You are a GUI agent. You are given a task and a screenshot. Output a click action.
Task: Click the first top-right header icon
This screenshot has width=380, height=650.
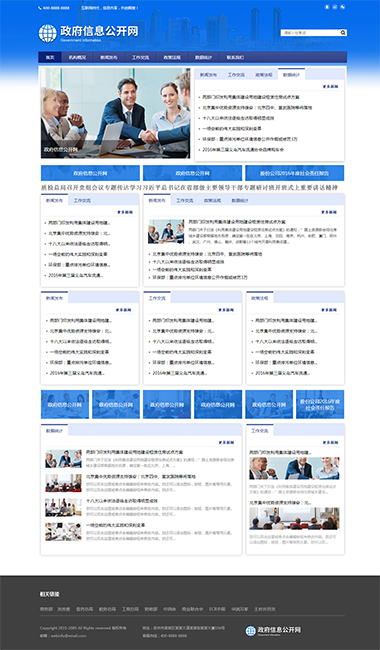(x=327, y=7)
